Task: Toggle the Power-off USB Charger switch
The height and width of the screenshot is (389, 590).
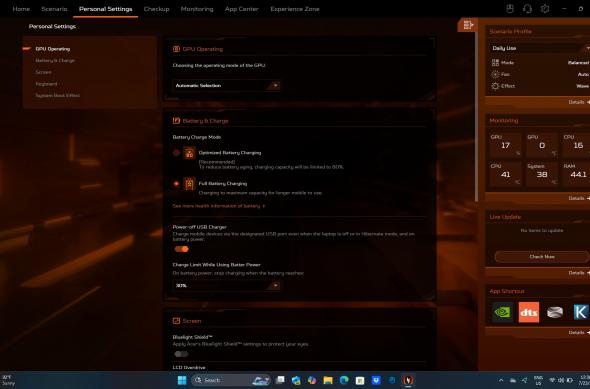Action: point(181,249)
